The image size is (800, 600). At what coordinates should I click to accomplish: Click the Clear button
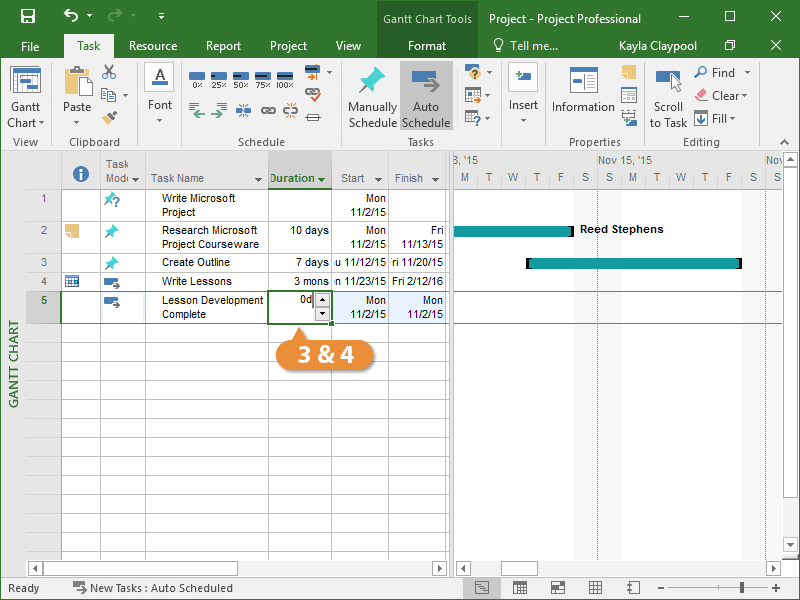point(718,96)
